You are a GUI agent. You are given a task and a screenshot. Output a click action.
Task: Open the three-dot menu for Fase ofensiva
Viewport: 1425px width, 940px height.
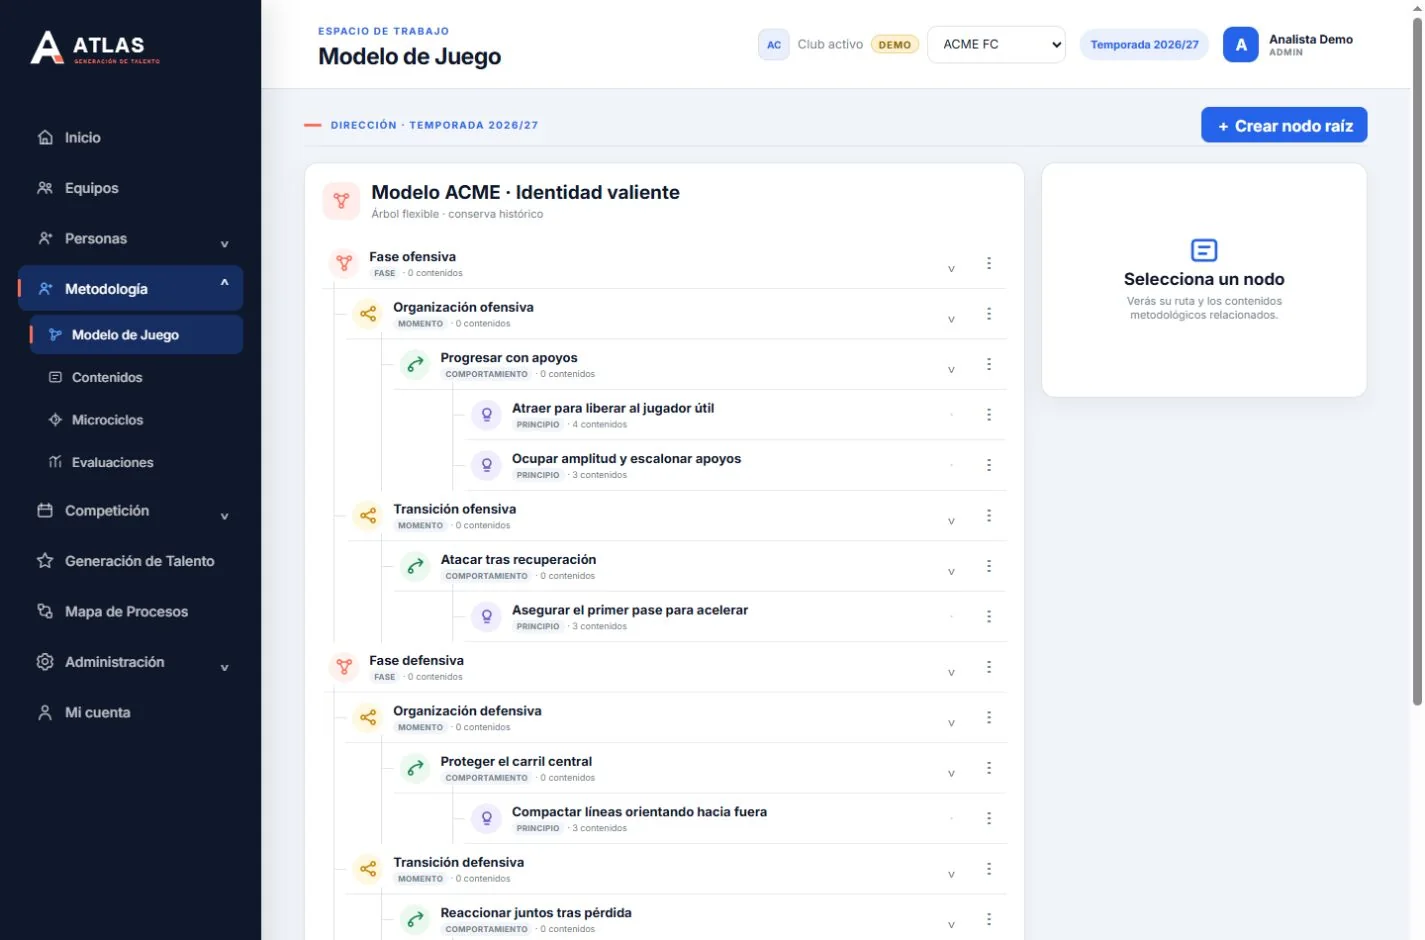point(989,263)
